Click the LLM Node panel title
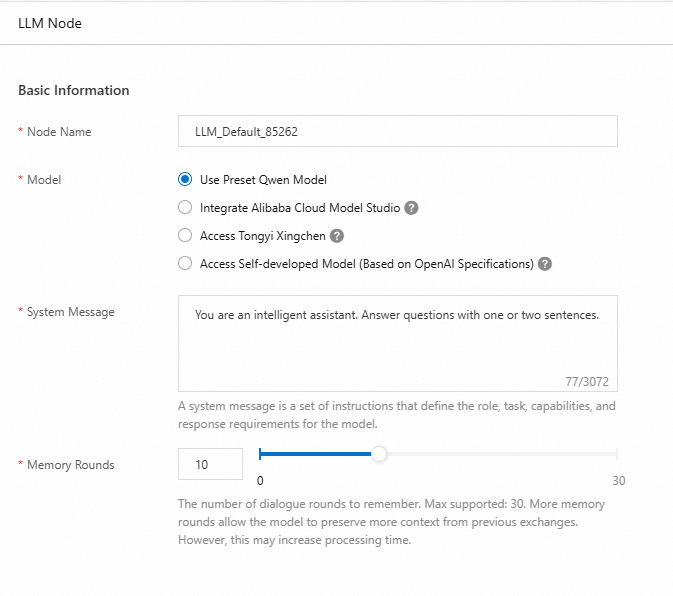Viewport: 673px width, 596px height. pos(50,23)
